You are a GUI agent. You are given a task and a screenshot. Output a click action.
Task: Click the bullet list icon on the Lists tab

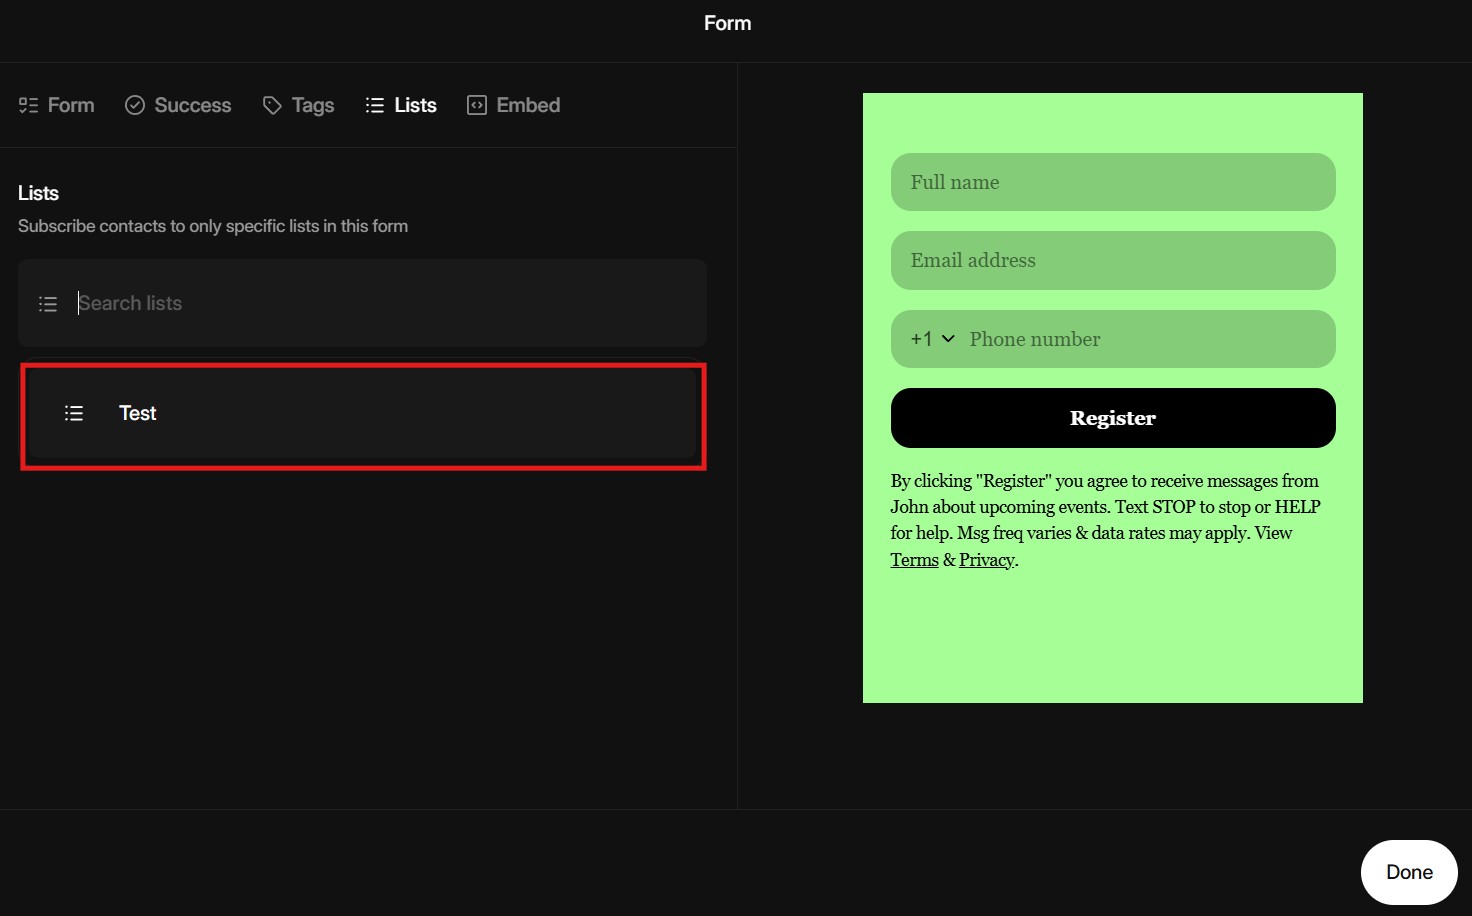(x=375, y=105)
